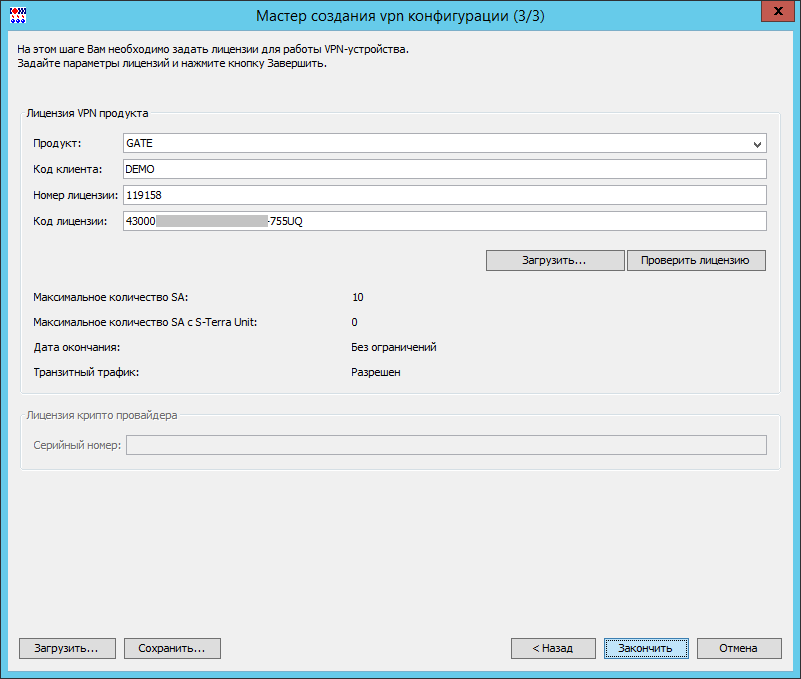Screen dimensions: 801x679
Task: Click the Сохранить... button
Action: coord(172,648)
